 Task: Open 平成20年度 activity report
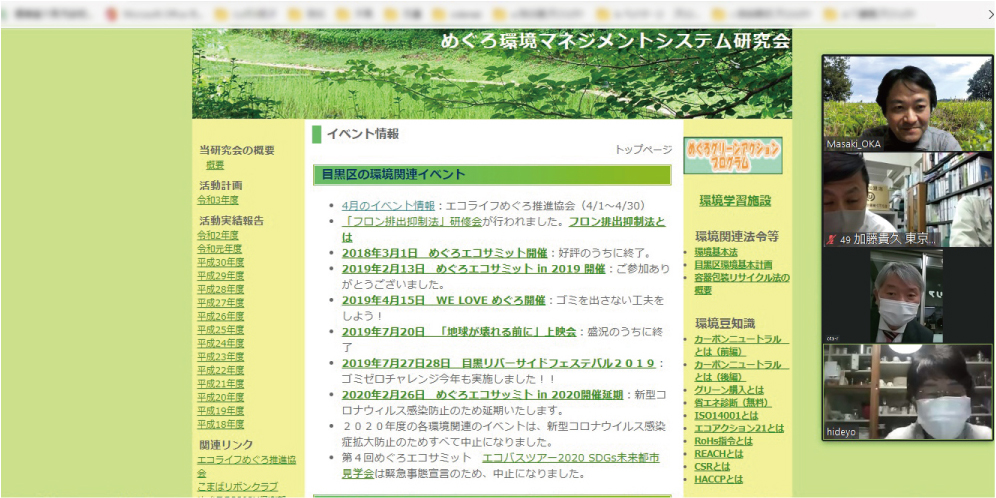point(220,397)
